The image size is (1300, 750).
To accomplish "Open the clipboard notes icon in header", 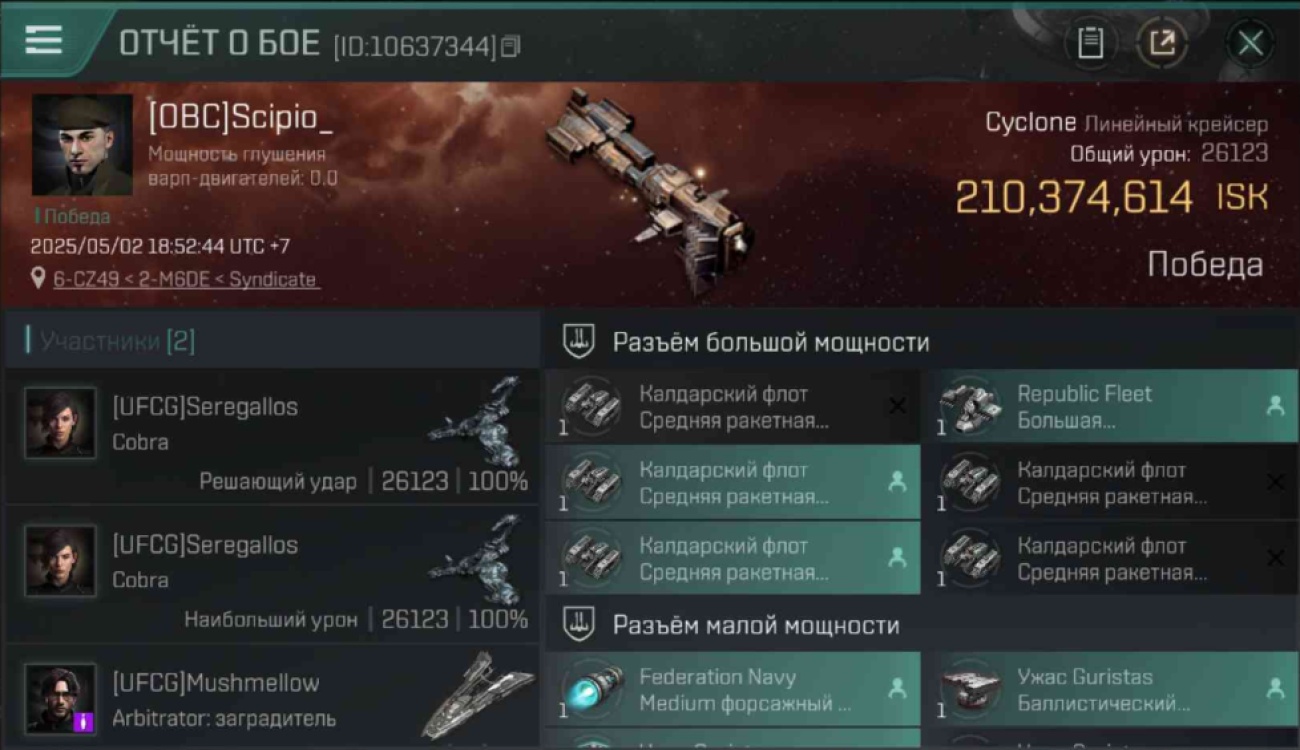I will [x=1090, y=42].
